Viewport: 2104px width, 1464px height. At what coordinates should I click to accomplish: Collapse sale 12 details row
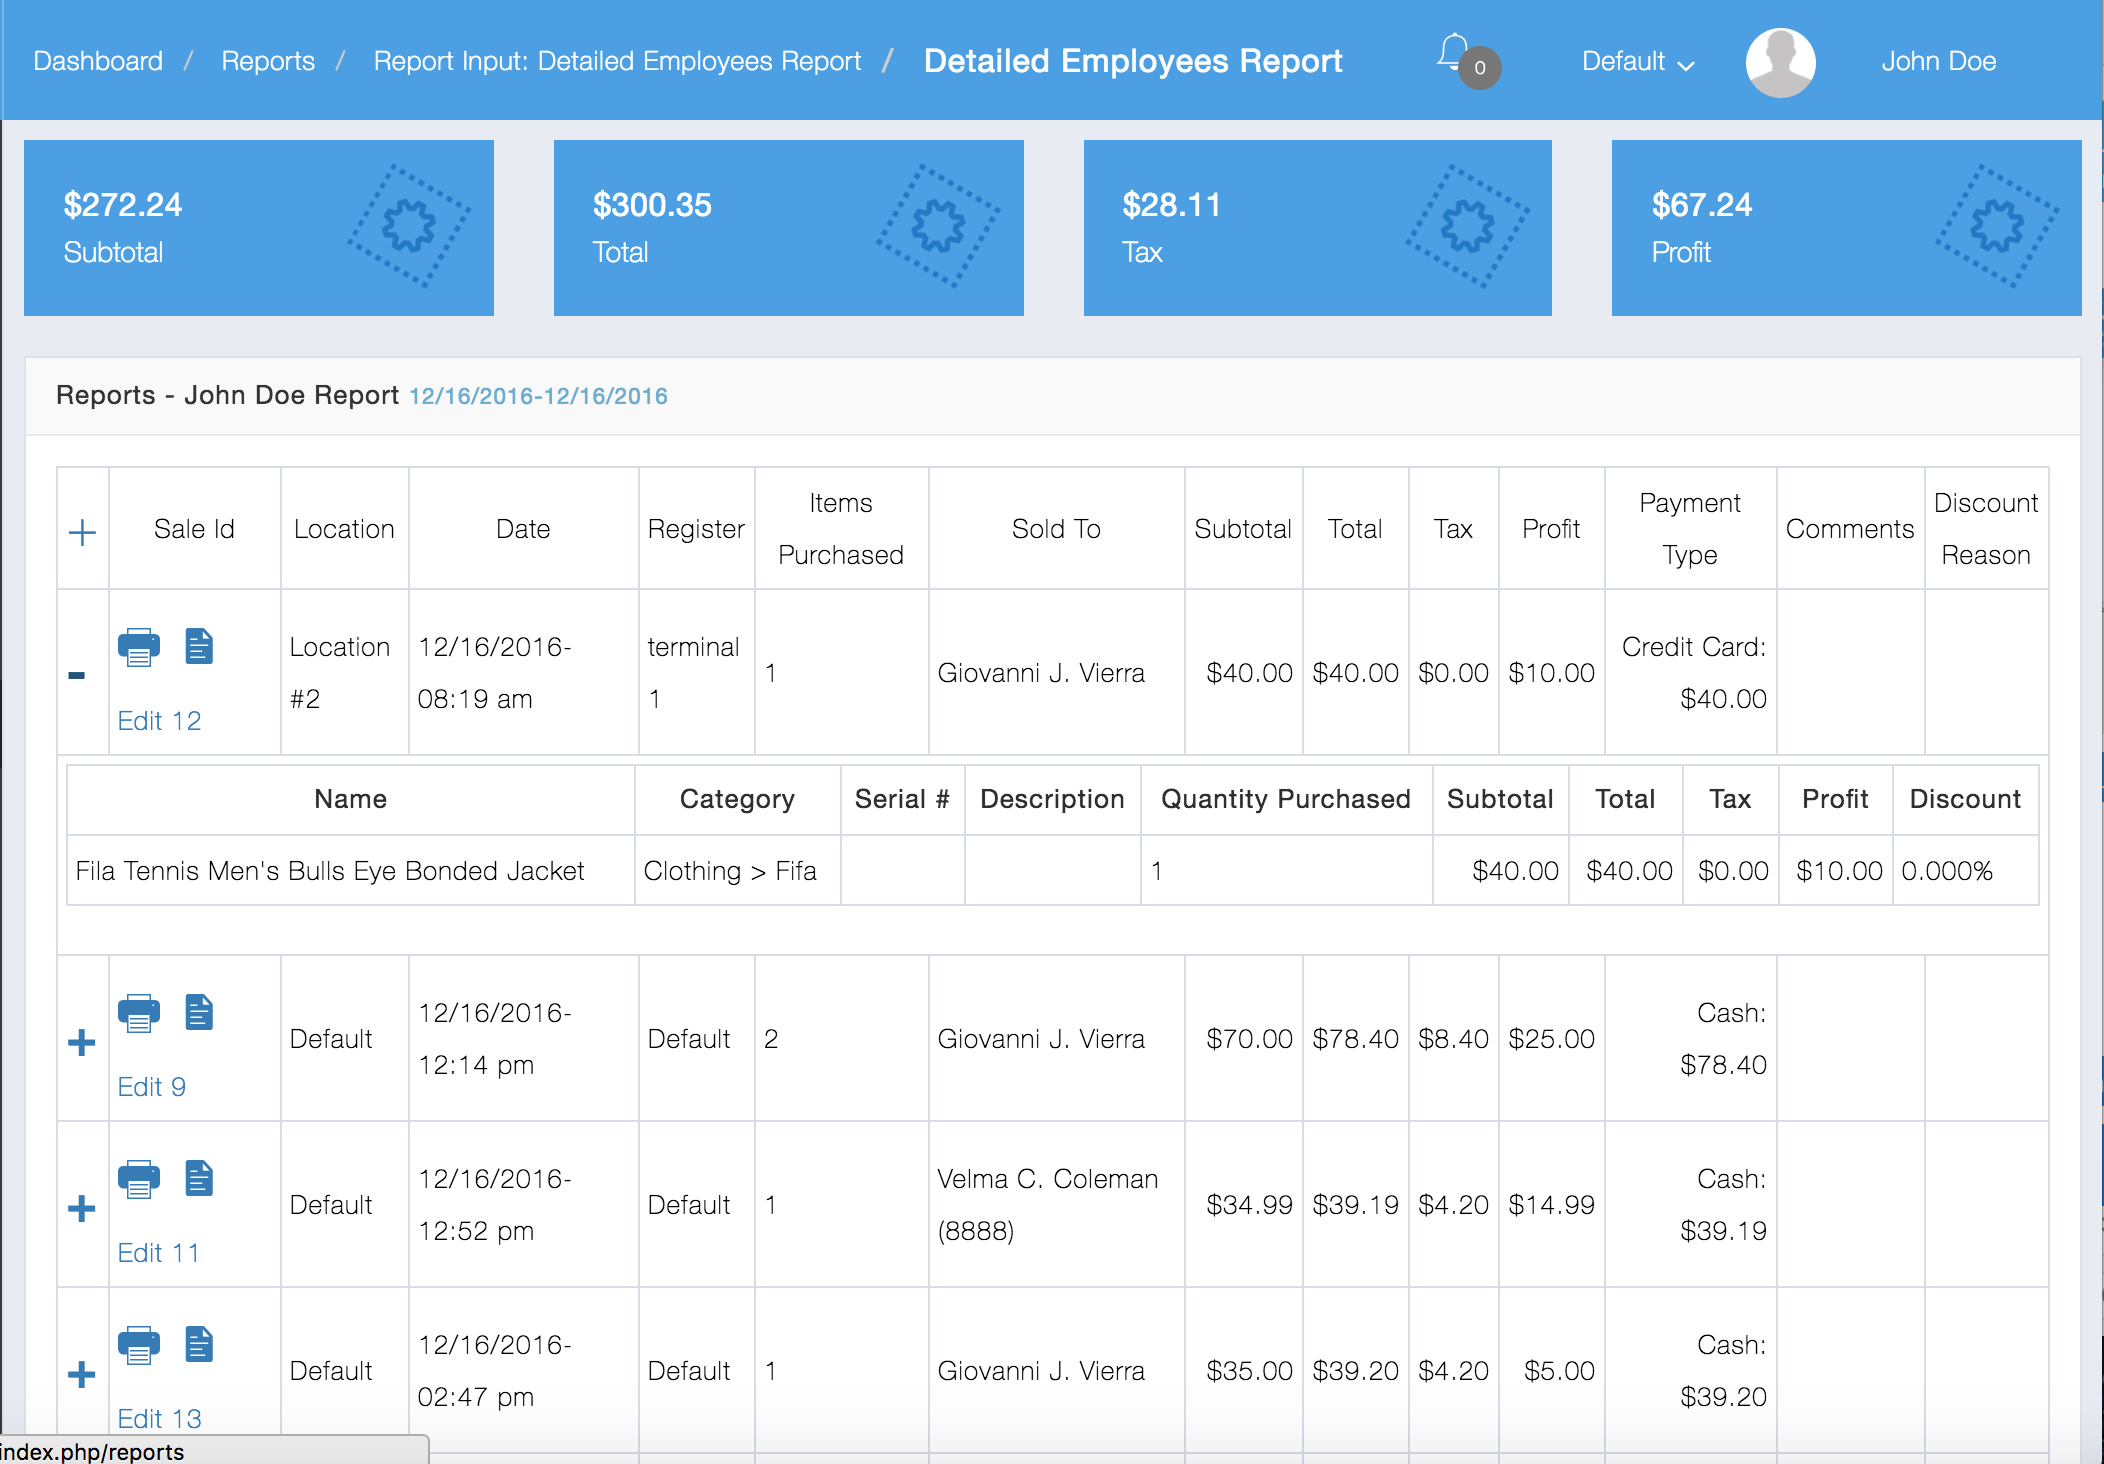click(77, 676)
